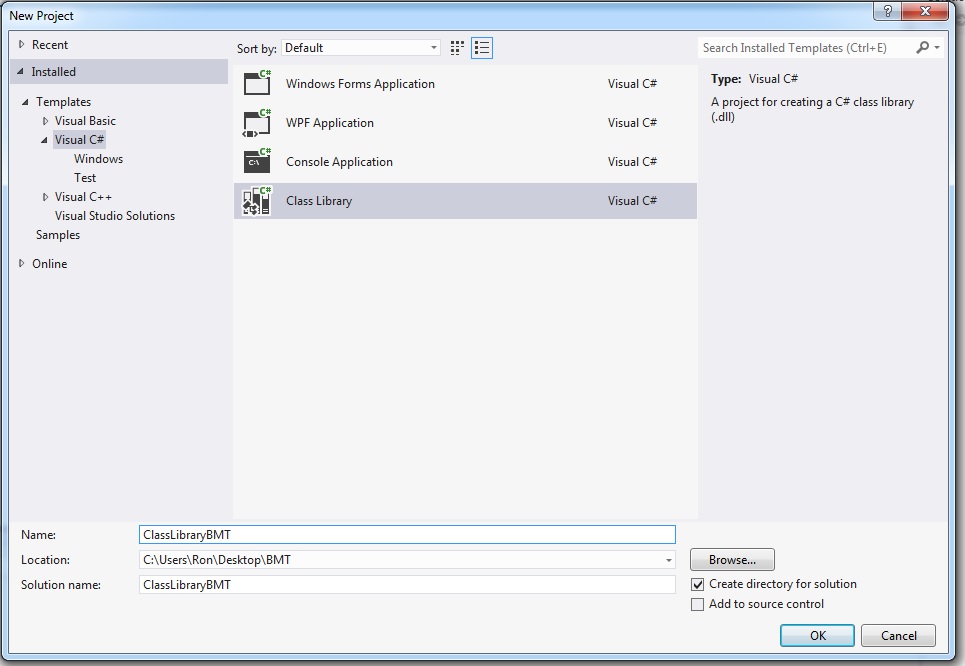
Task: Click the Cancel button
Action: point(899,636)
